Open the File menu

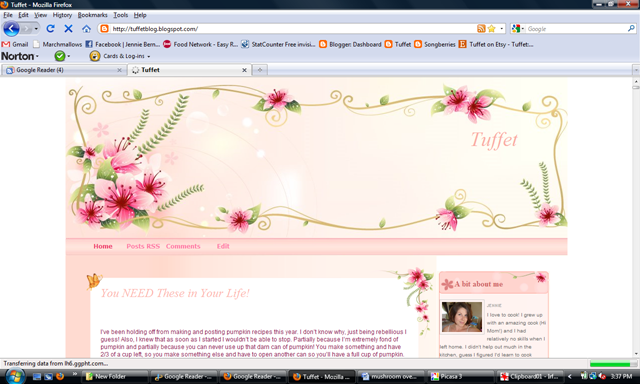[x=8, y=15]
